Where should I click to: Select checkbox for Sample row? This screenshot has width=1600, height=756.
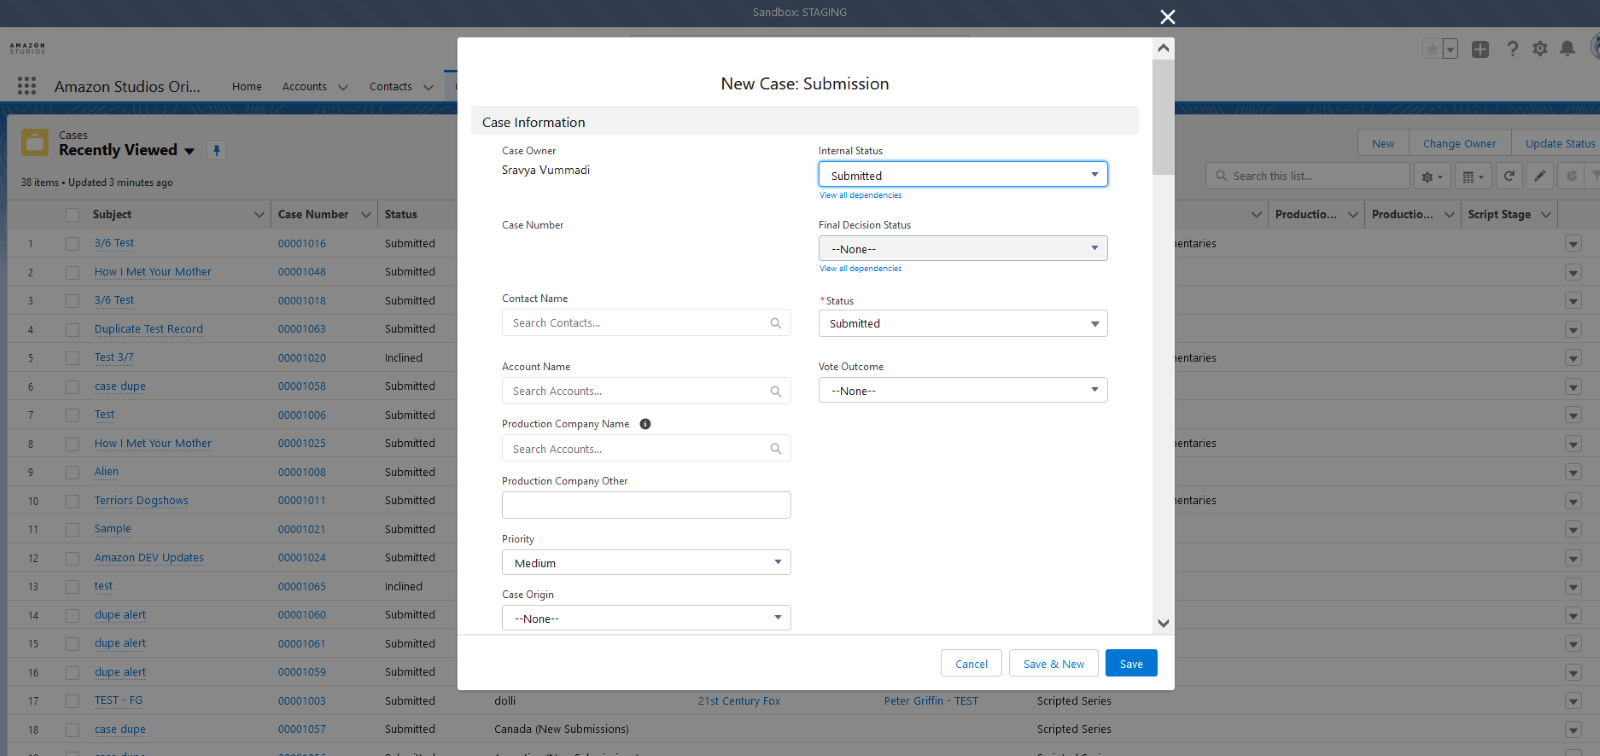(x=72, y=530)
